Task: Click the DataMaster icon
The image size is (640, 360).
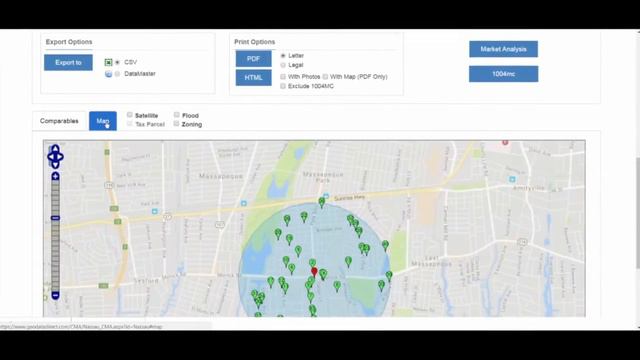Action: tap(108, 74)
